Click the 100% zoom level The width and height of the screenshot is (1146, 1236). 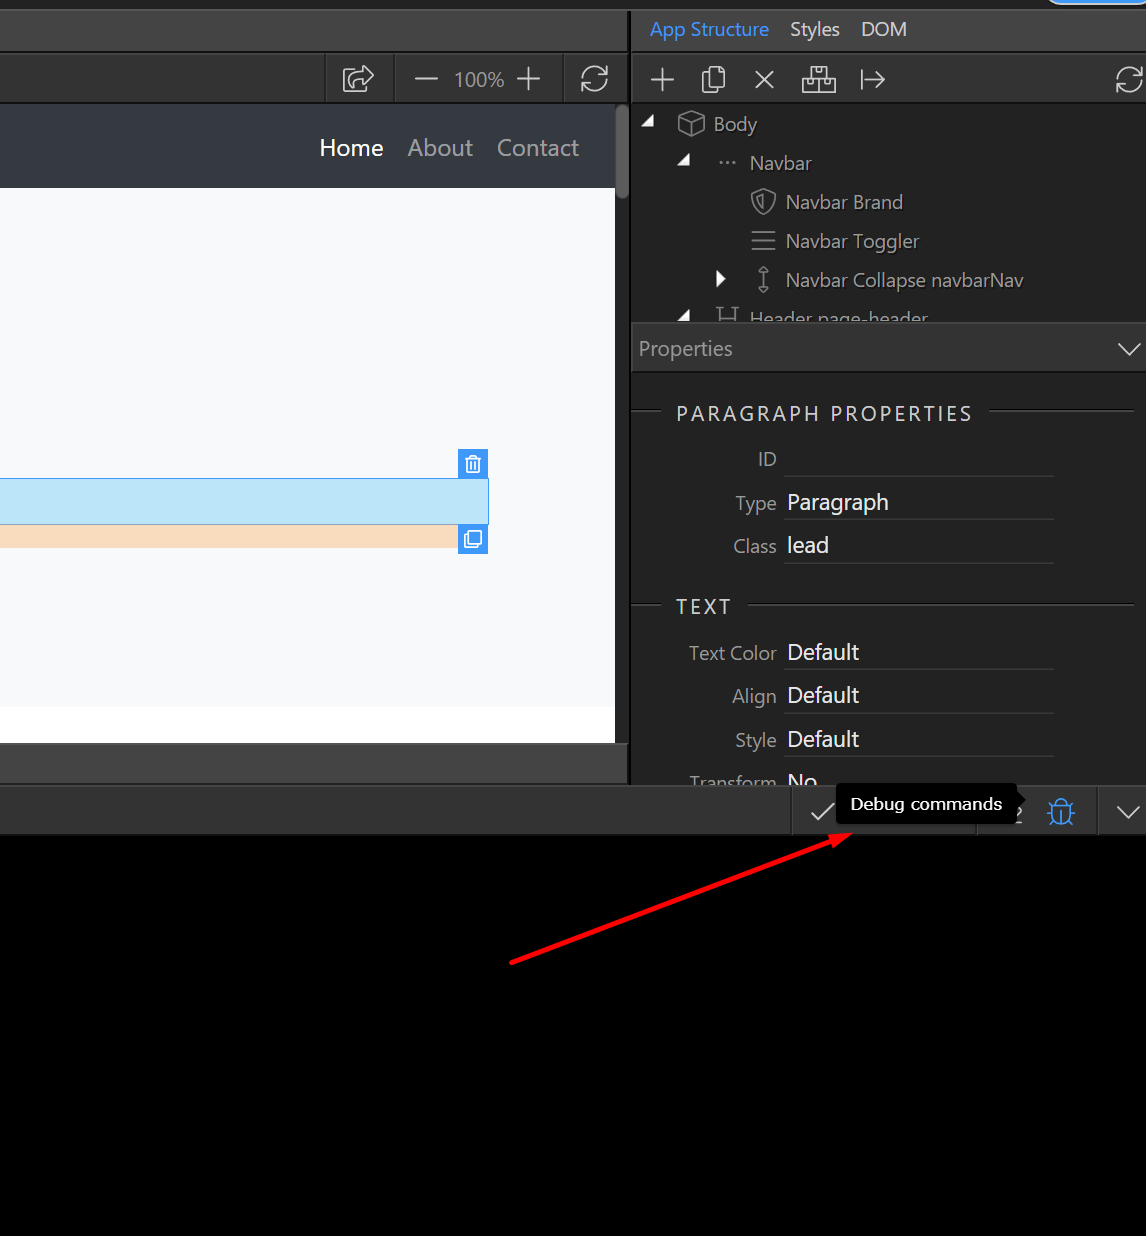[x=479, y=80]
